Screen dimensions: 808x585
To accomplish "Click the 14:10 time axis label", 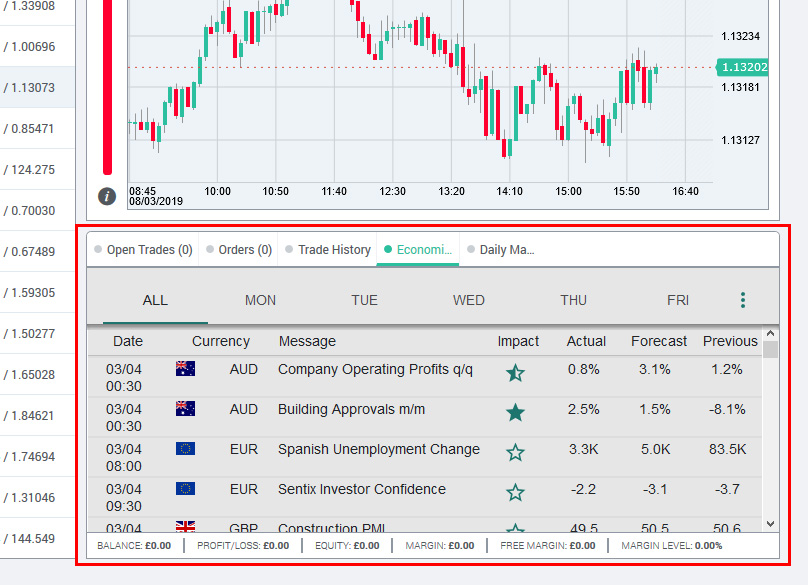I will coord(510,191).
